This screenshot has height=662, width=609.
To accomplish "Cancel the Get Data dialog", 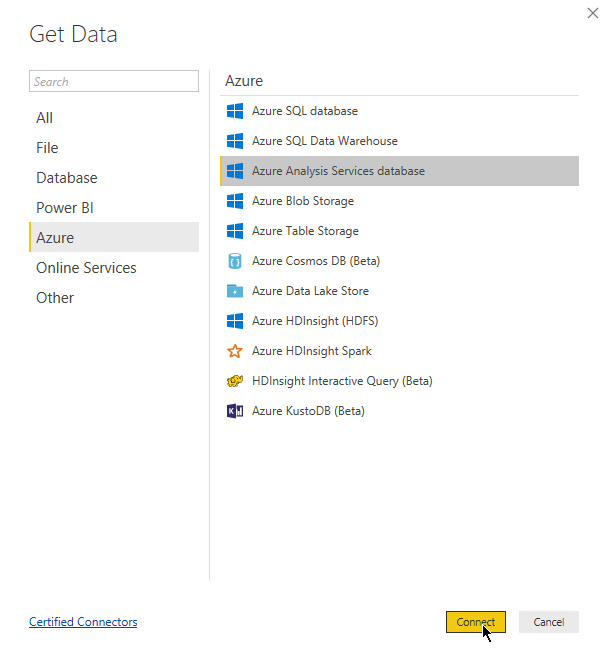I will (548, 622).
